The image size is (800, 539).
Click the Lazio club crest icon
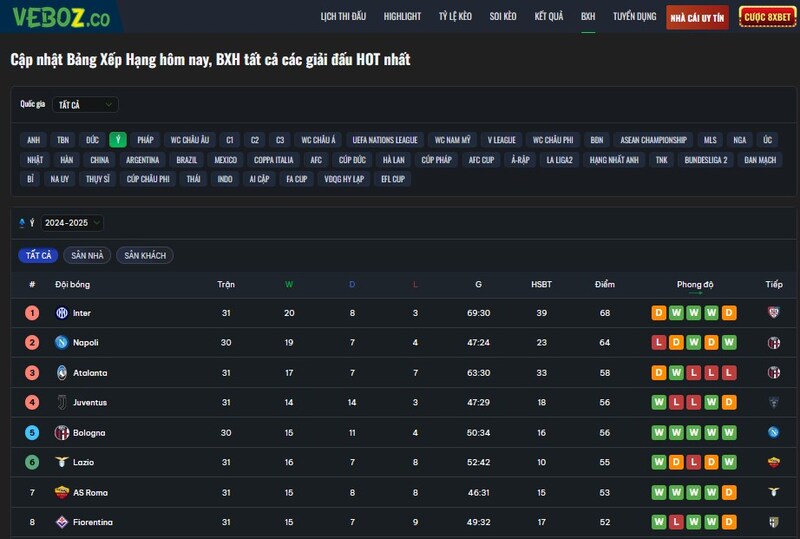click(x=61, y=463)
